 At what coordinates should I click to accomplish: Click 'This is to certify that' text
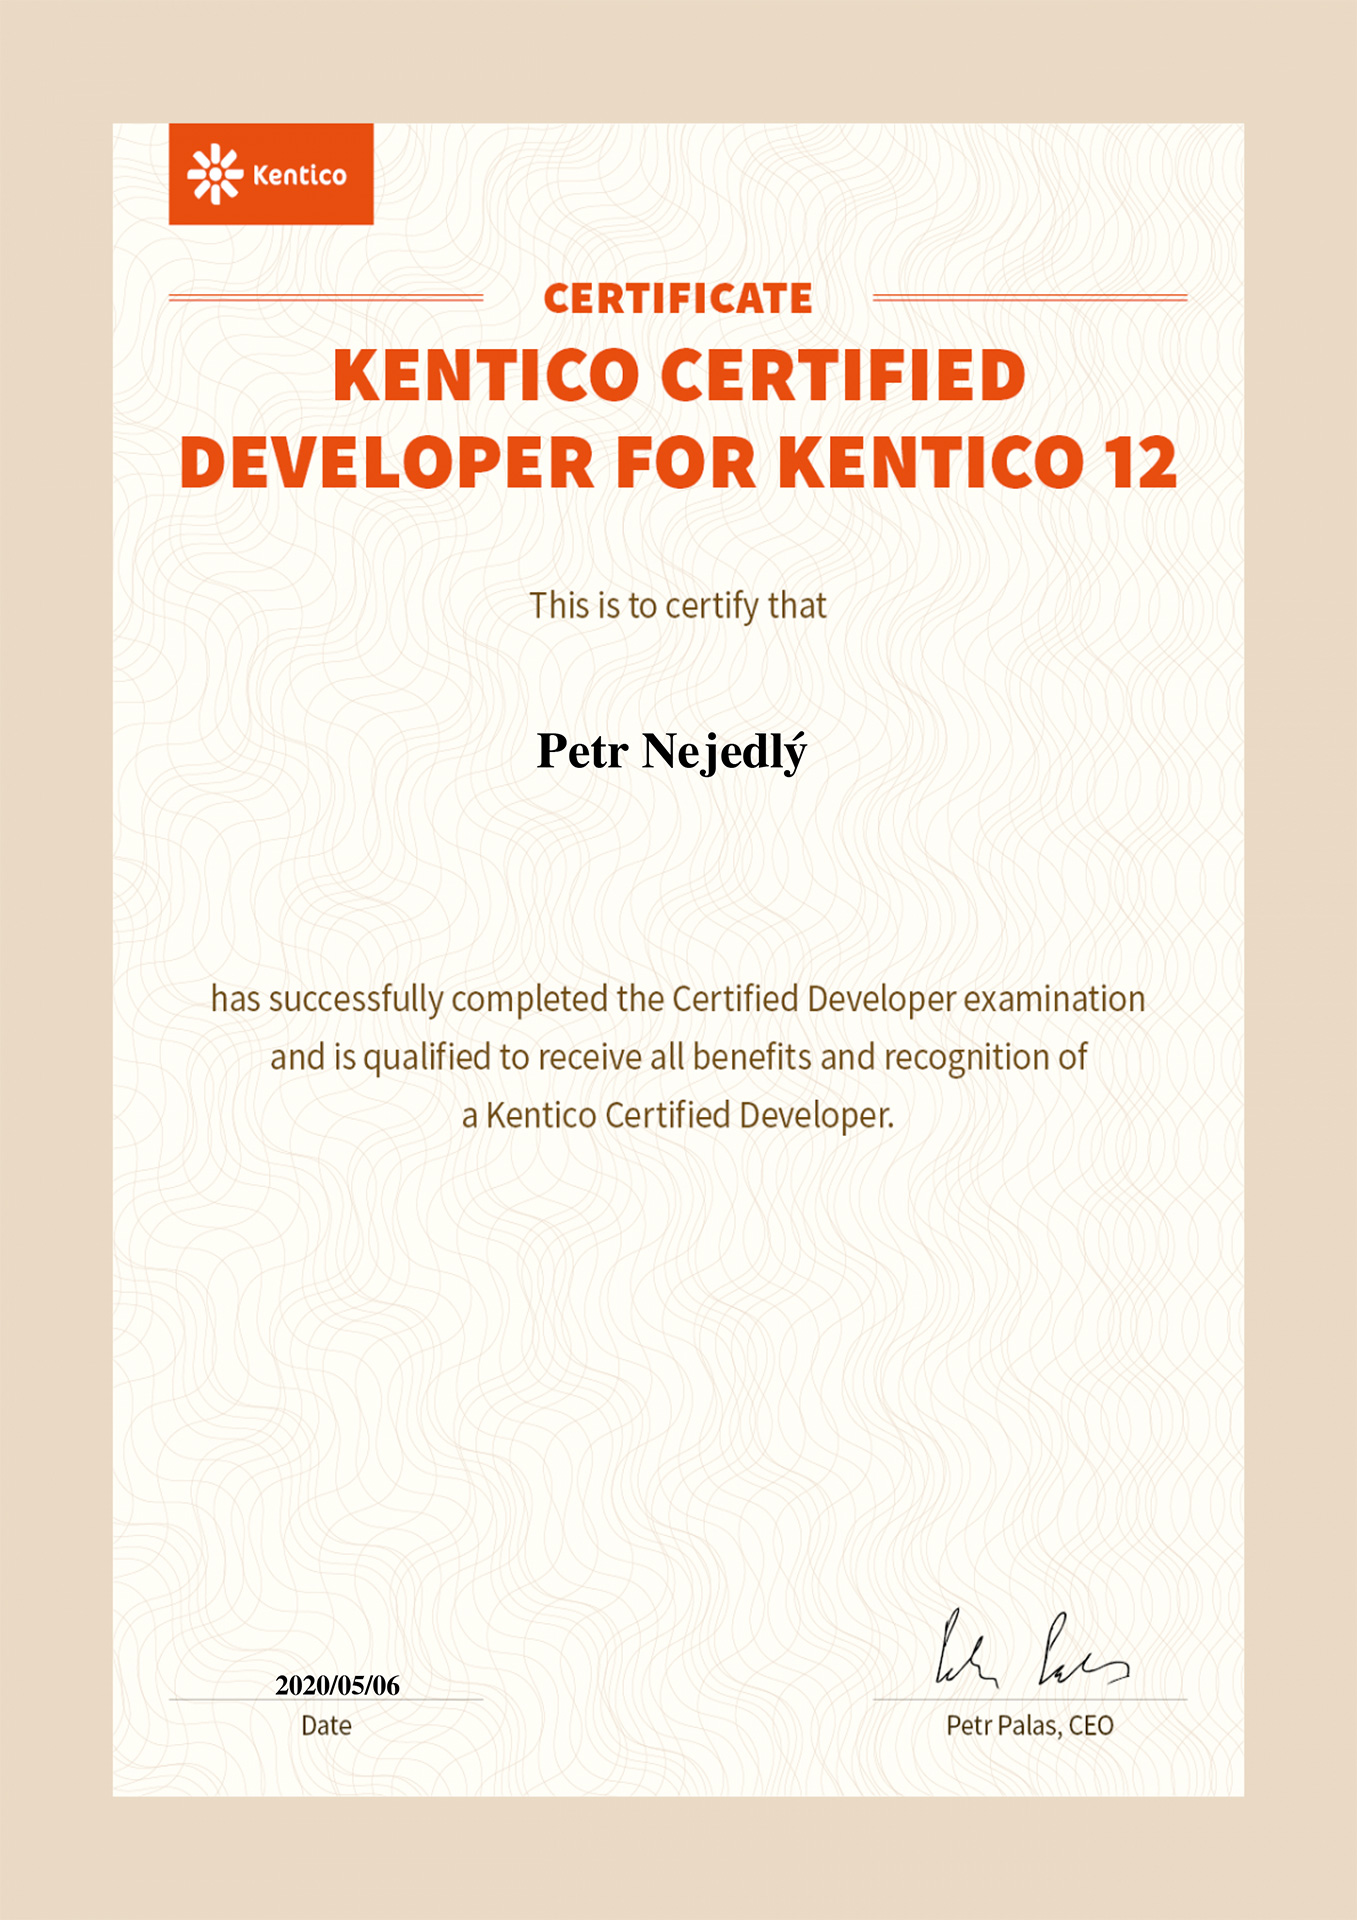[678, 606]
